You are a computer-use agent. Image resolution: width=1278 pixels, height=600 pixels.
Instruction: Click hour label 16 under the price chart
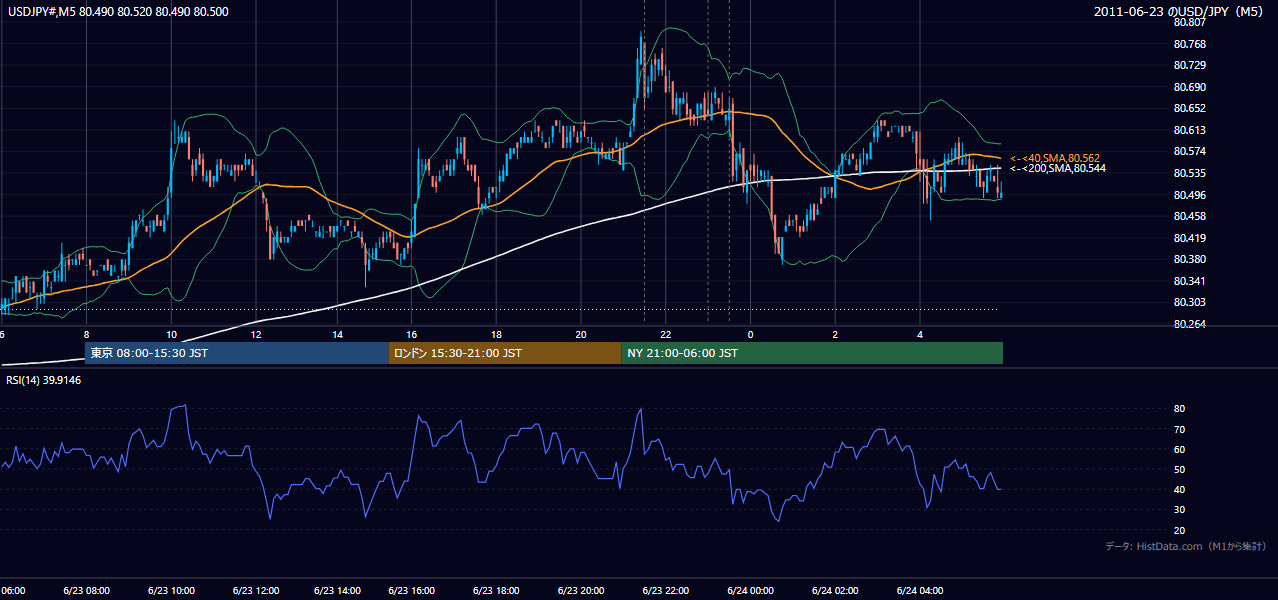(412, 334)
